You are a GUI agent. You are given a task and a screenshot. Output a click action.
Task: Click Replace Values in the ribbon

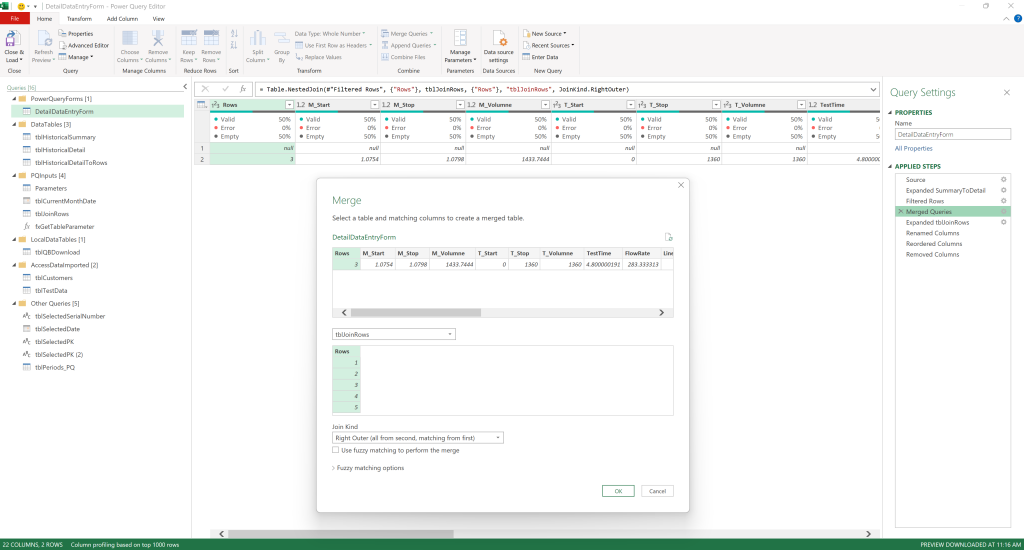[318, 57]
